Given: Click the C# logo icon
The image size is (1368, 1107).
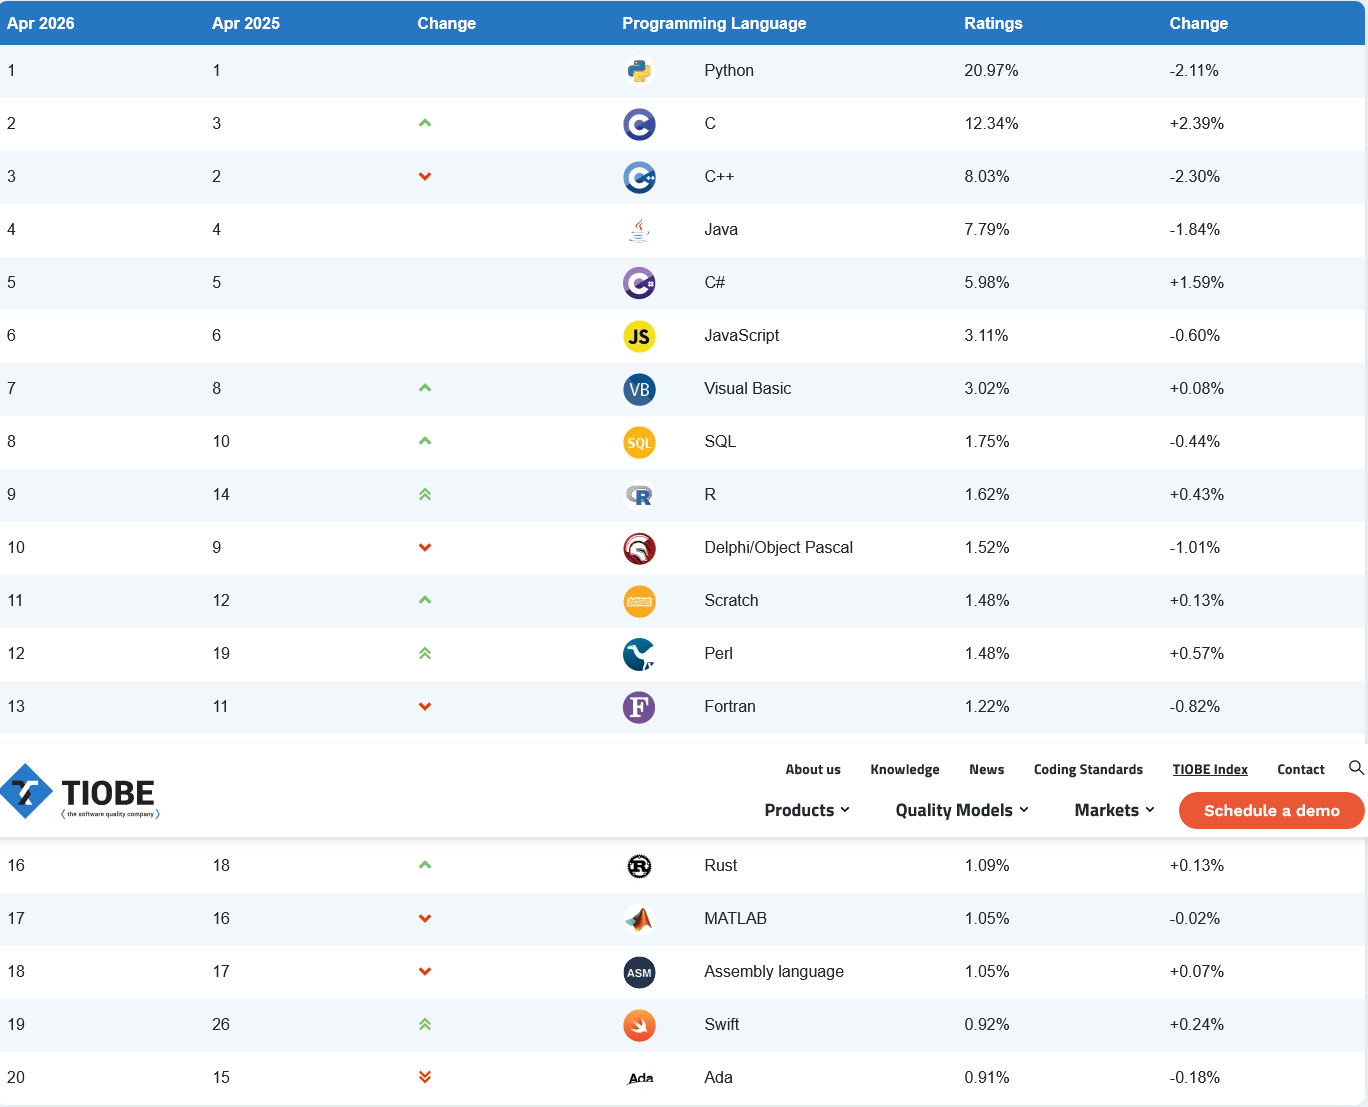Looking at the screenshot, I should (639, 283).
